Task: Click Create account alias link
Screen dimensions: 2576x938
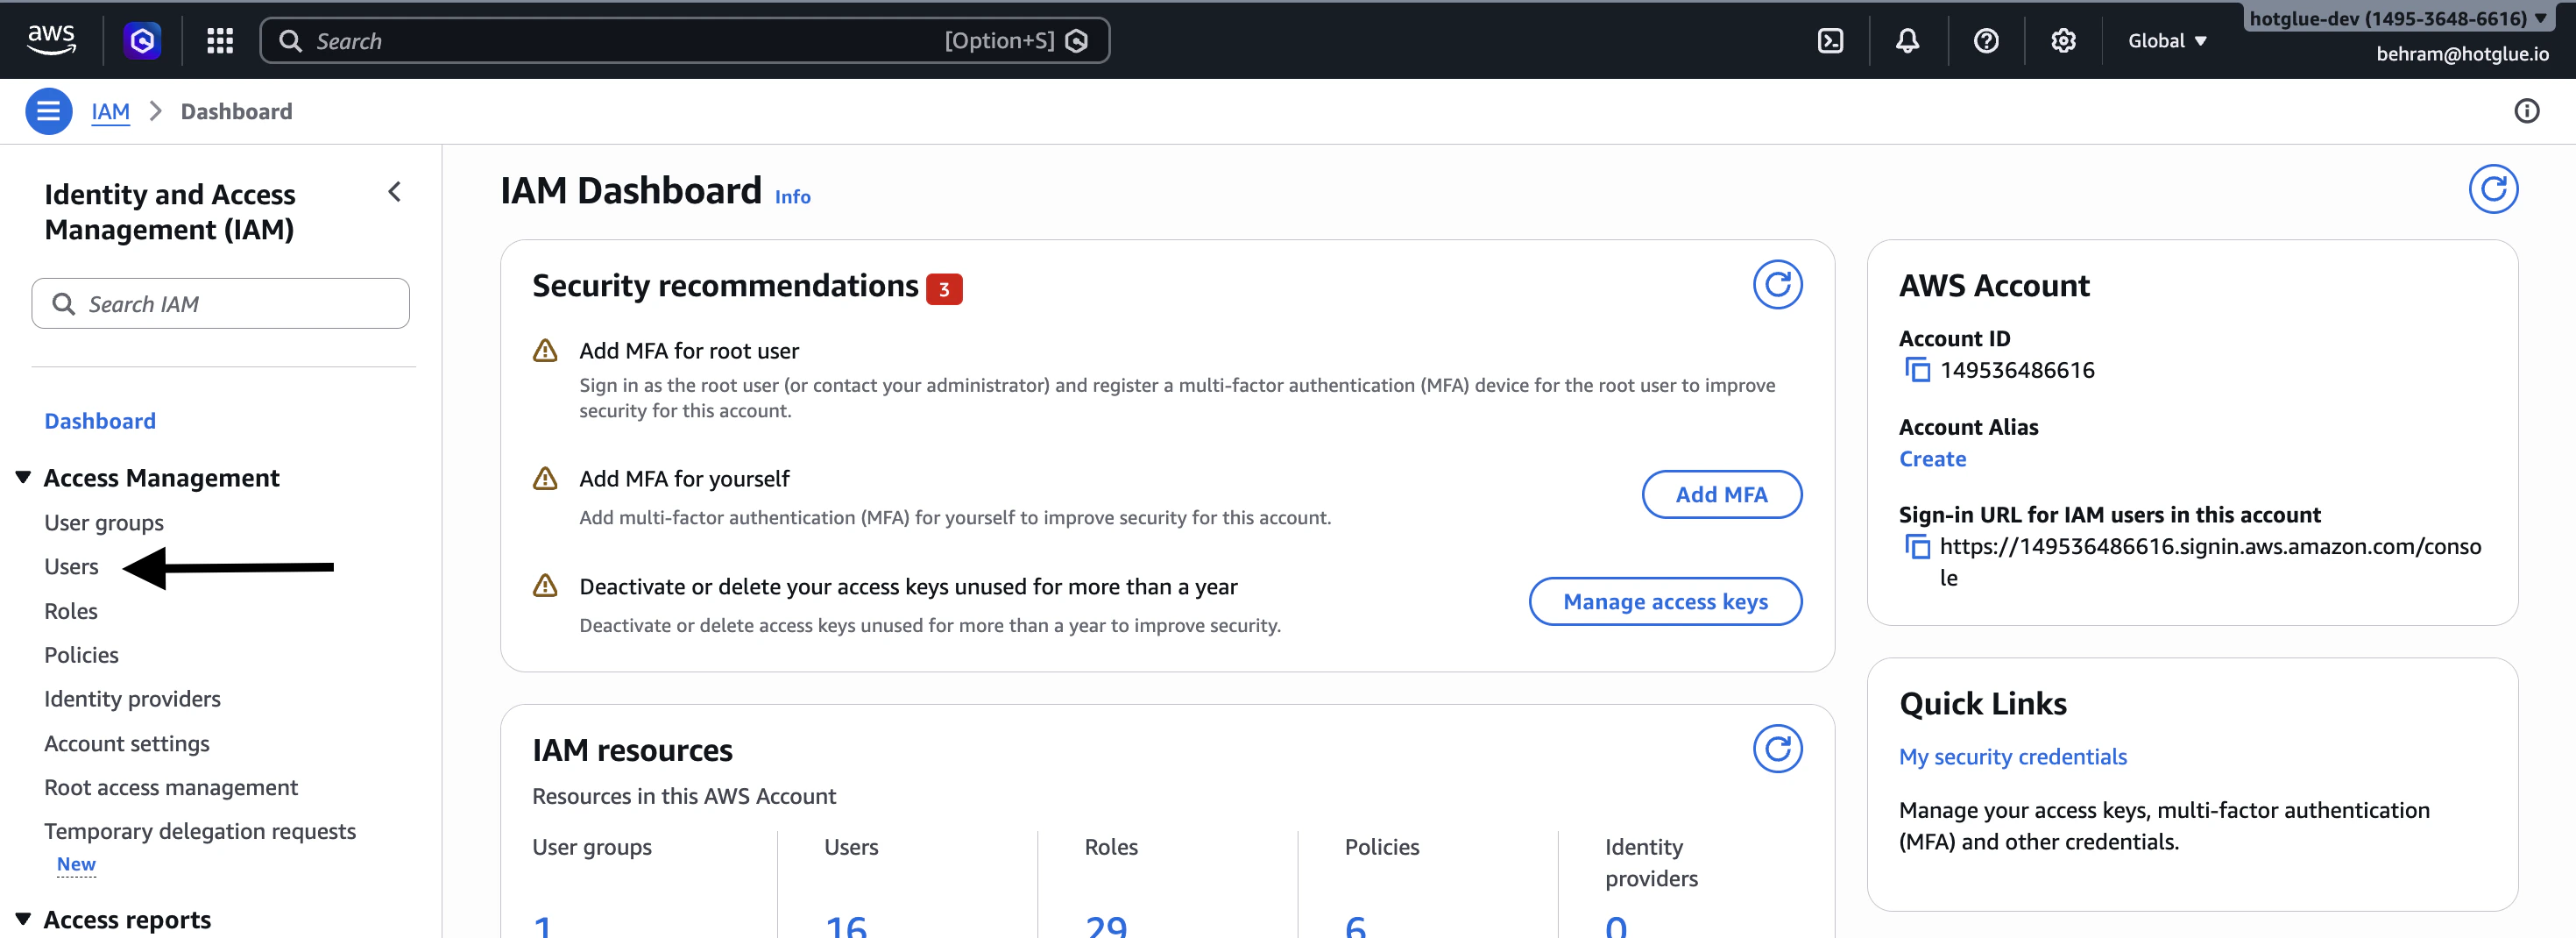Action: click(1932, 458)
